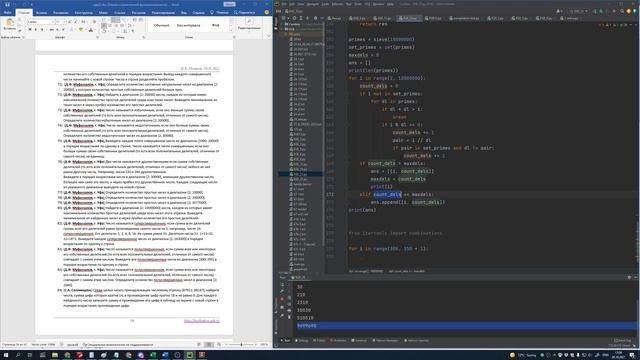Toggle italic formatting in Word

tap(36, 29)
